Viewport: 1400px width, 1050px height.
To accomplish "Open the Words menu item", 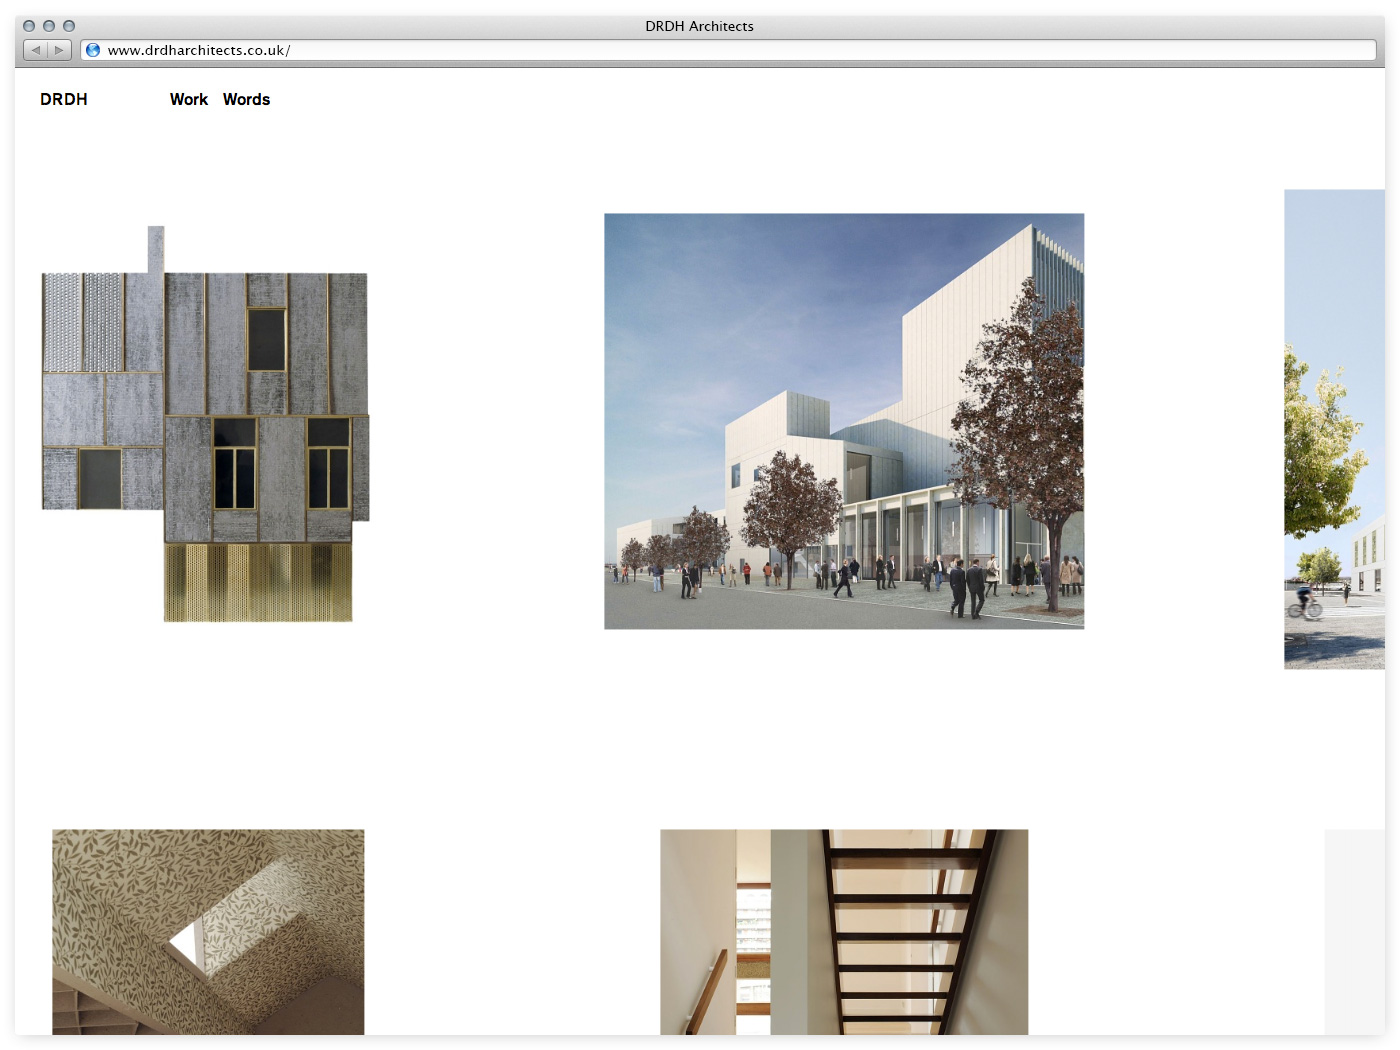I will 246,99.
